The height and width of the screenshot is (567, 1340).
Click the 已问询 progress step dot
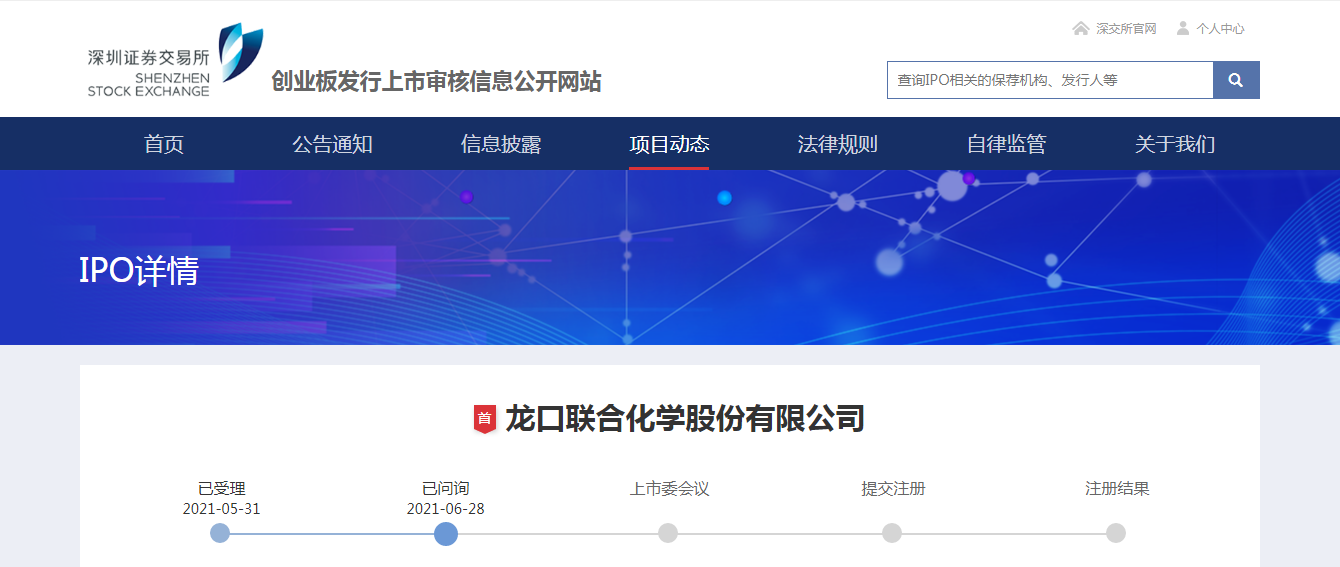coord(446,533)
